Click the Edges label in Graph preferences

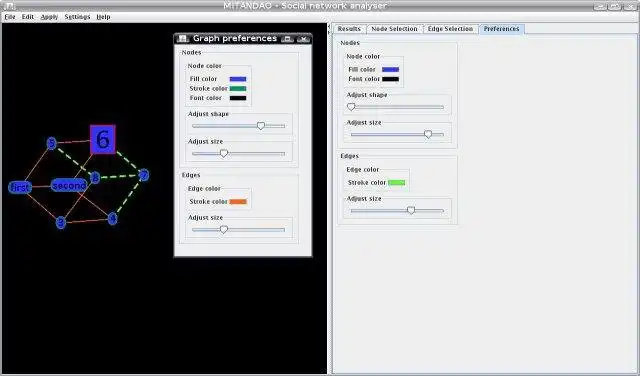(x=191, y=175)
